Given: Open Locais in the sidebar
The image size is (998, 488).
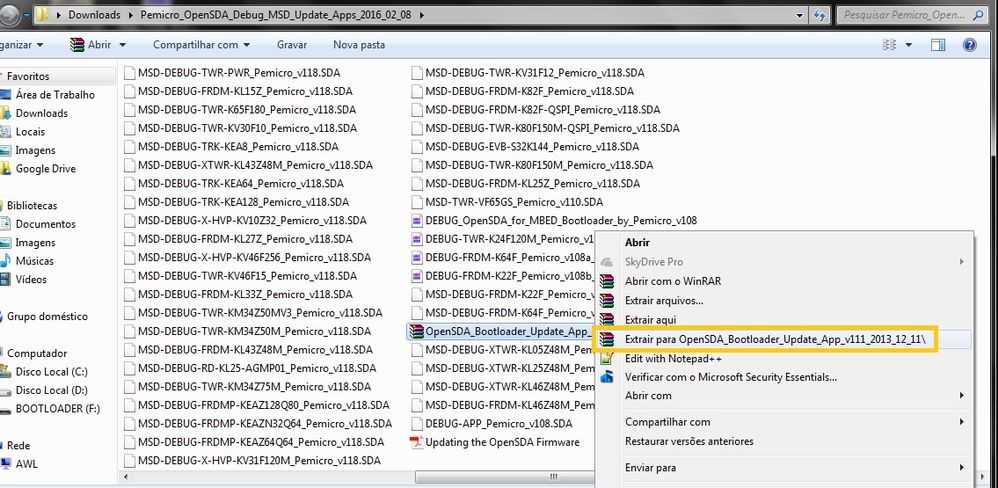Looking at the screenshot, I should [x=30, y=132].
